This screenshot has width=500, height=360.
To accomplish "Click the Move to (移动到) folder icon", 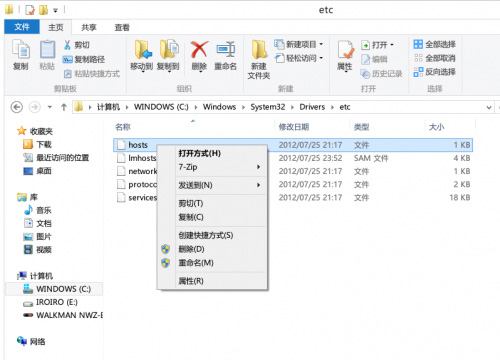I will tap(143, 49).
